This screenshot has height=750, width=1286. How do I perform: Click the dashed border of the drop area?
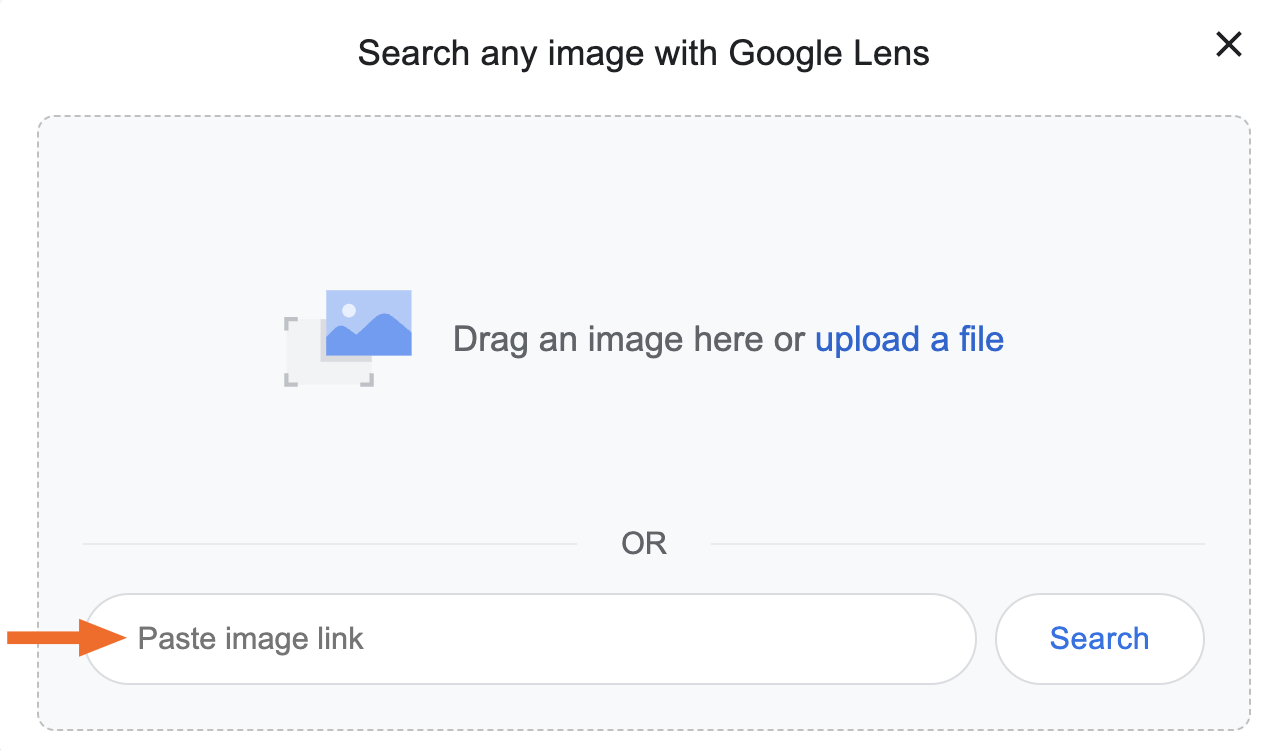pyautogui.click(x=644, y=117)
